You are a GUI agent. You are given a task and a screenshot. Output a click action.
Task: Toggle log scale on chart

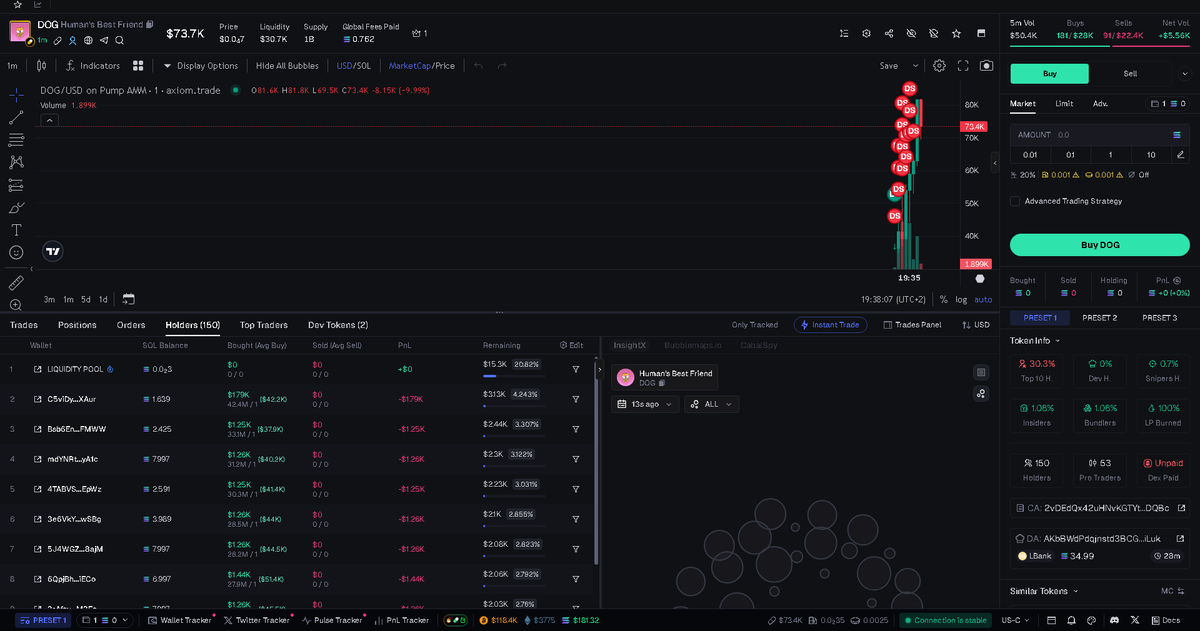pos(961,299)
